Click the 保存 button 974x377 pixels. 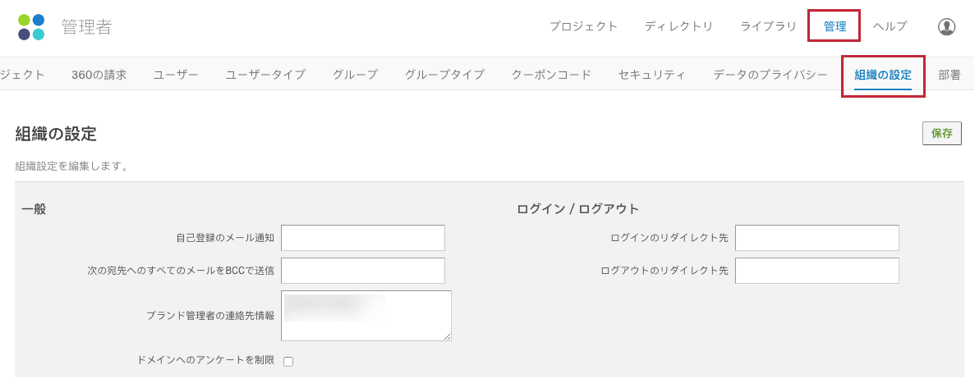tap(942, 134)
